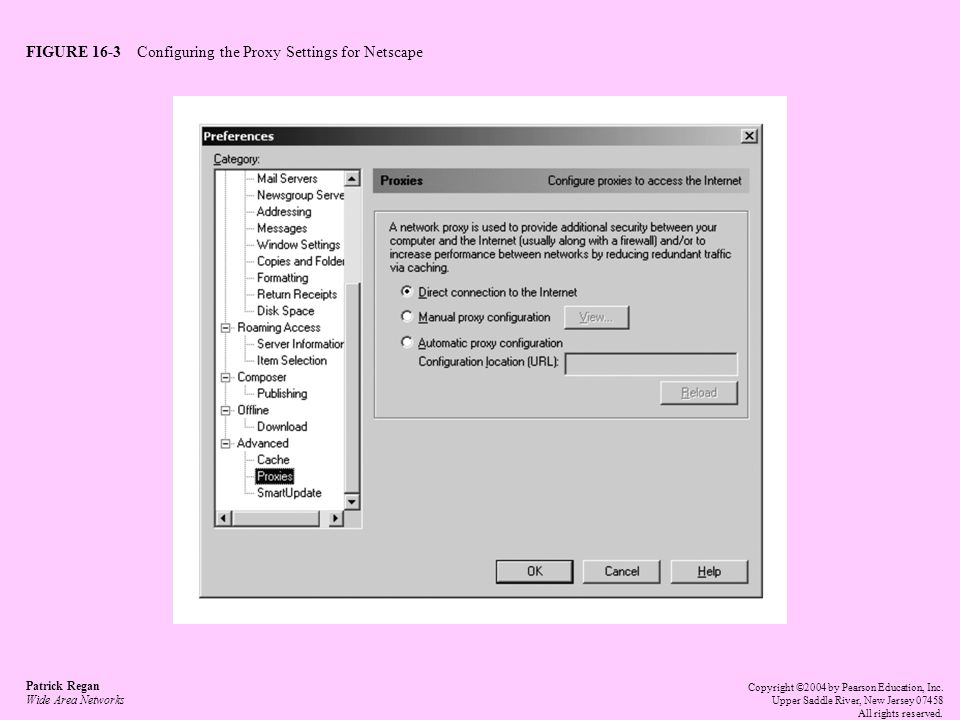Click the horizontal scrollbar thumb
The height and width of the screenshot is (720, 960).
(x=275, y=519)
